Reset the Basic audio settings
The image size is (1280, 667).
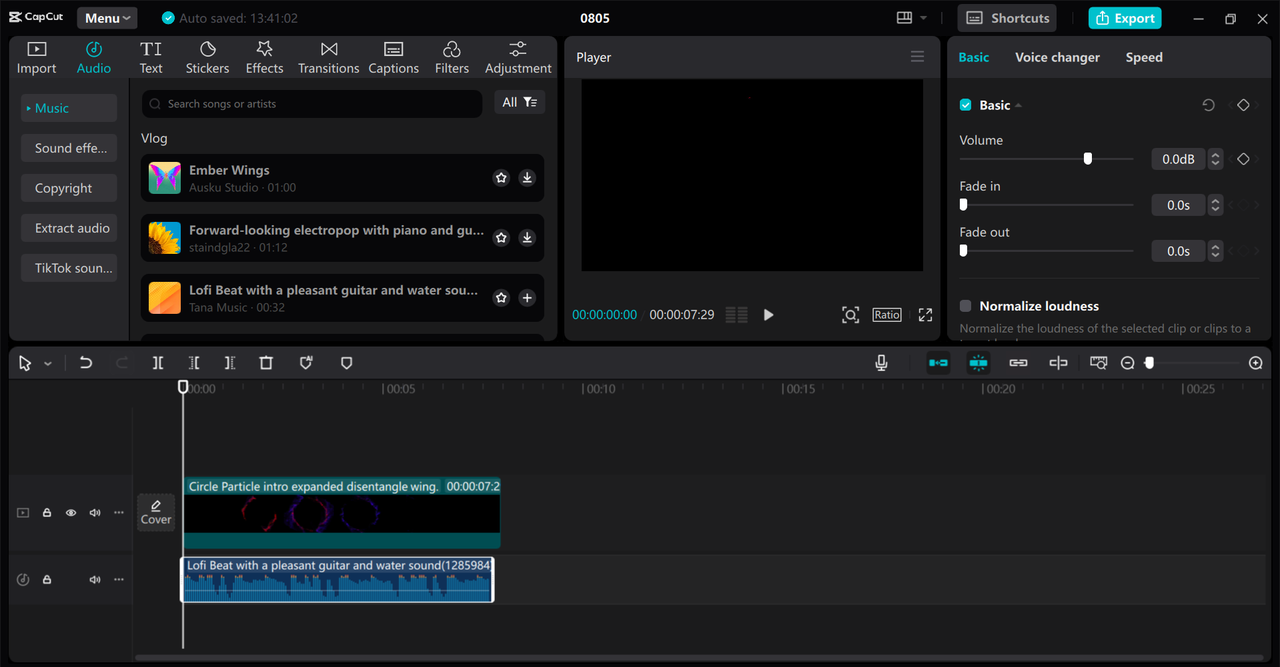(1208, 105)
